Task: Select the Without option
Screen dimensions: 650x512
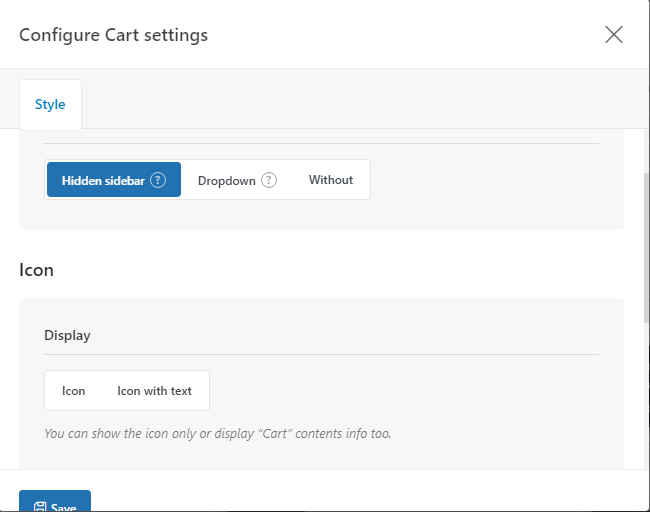Action: click(331, 180)
